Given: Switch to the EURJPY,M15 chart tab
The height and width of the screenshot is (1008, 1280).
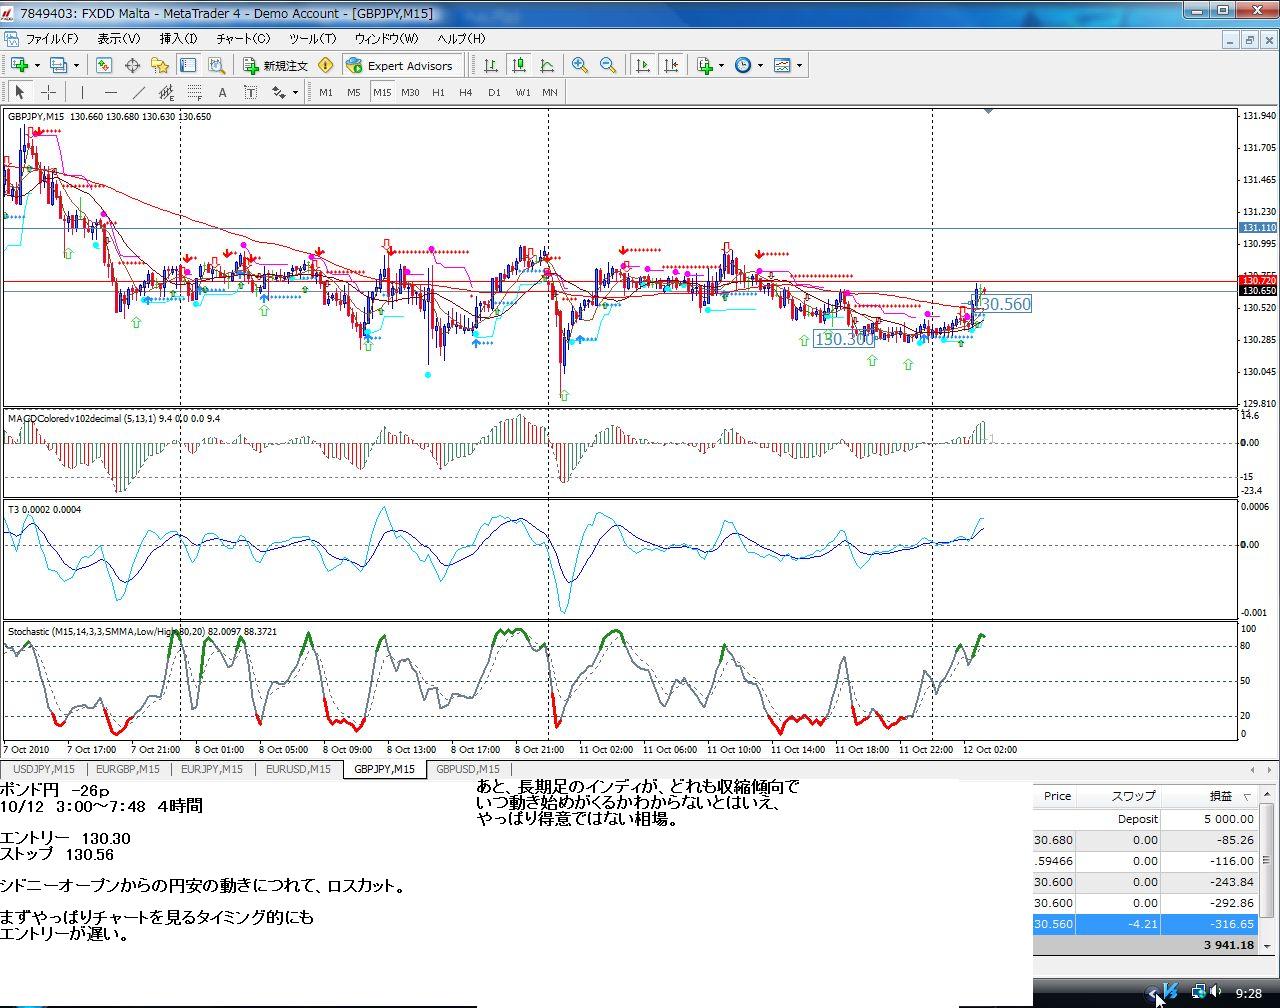Looking at the screenshot, I should (x=211, y=769).
